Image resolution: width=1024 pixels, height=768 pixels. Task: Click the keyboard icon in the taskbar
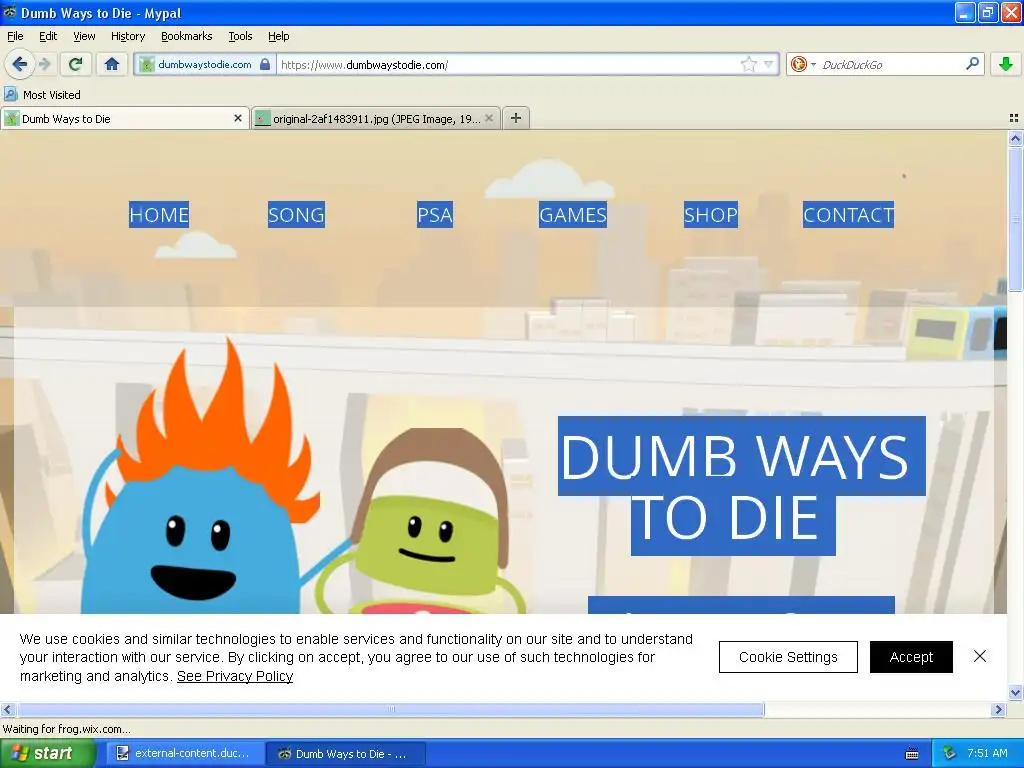pyautogui.click(x=912, y=754)
